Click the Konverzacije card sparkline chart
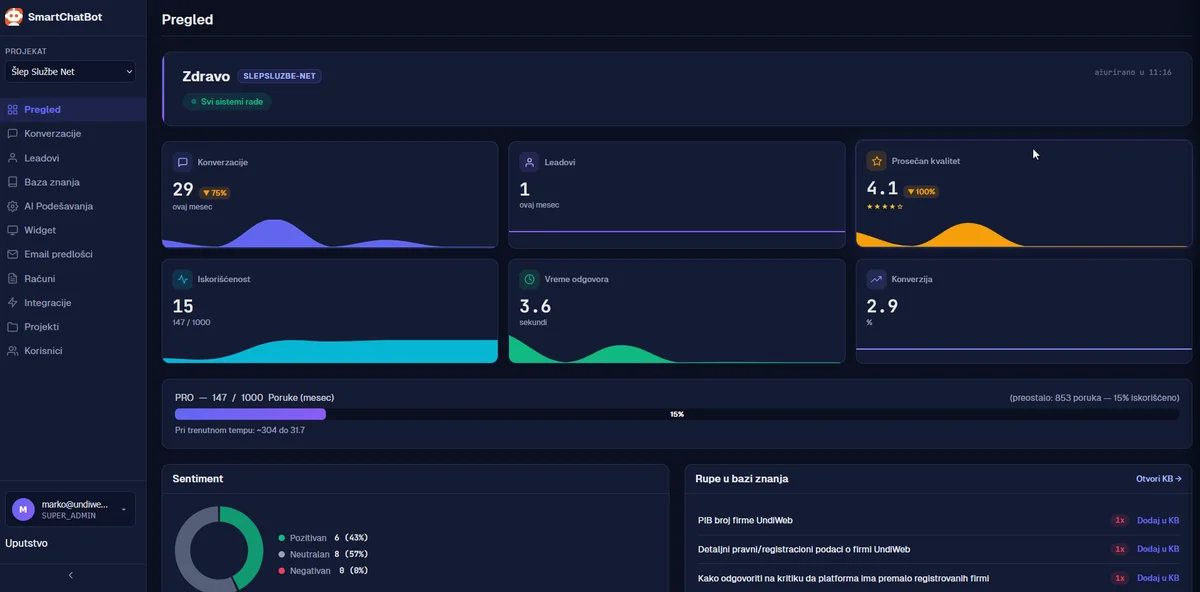Image resolution: width=1200 pixels, height=592 pixels. click(x=330, y=233)
